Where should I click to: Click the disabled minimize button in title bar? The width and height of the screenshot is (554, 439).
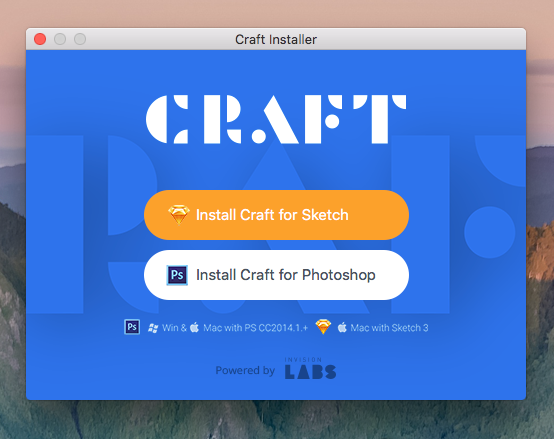click(x=60, y=39)
